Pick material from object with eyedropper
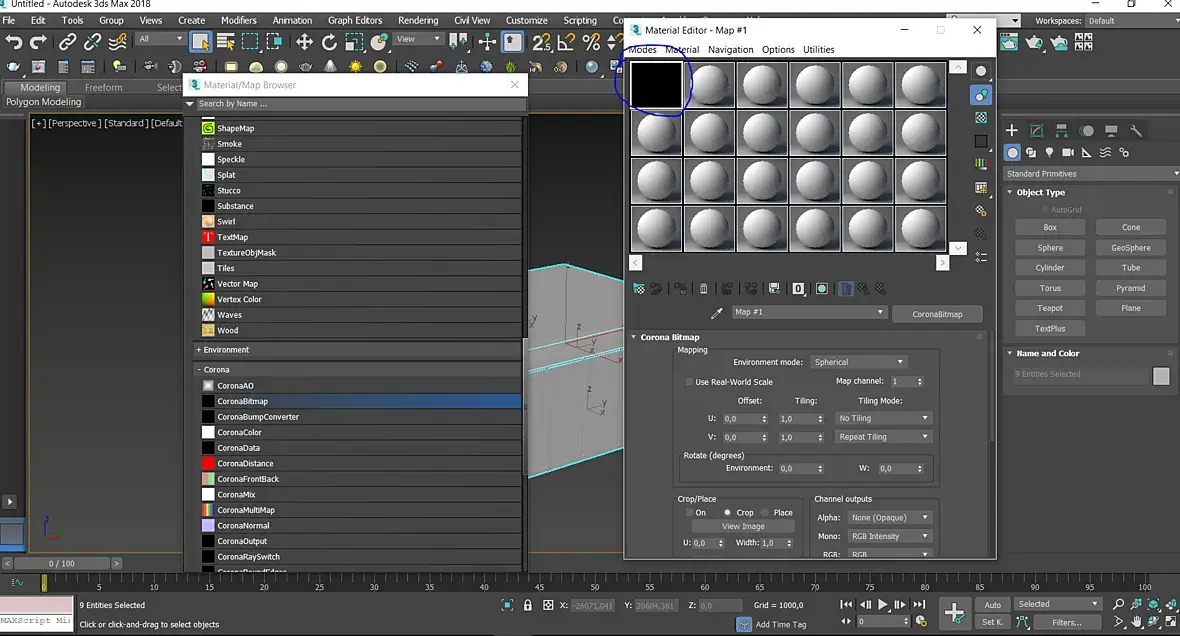 tap(716, 313)
